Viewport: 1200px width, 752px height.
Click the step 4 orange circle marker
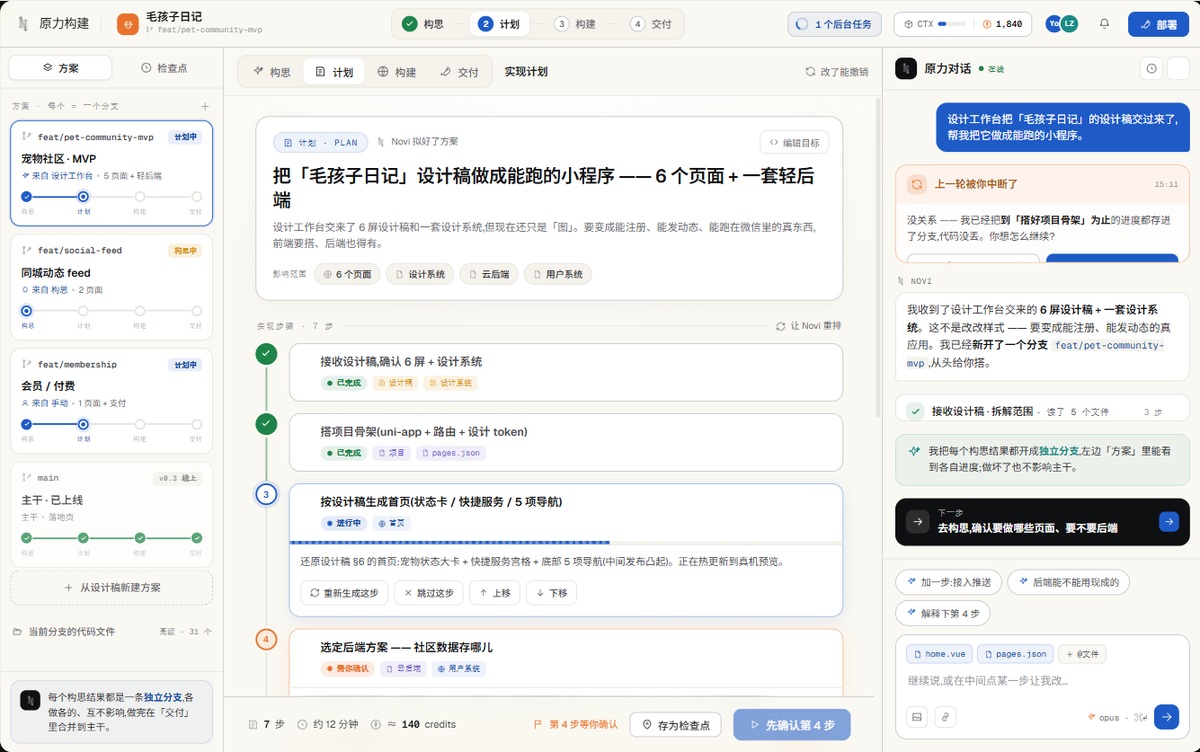266,639
